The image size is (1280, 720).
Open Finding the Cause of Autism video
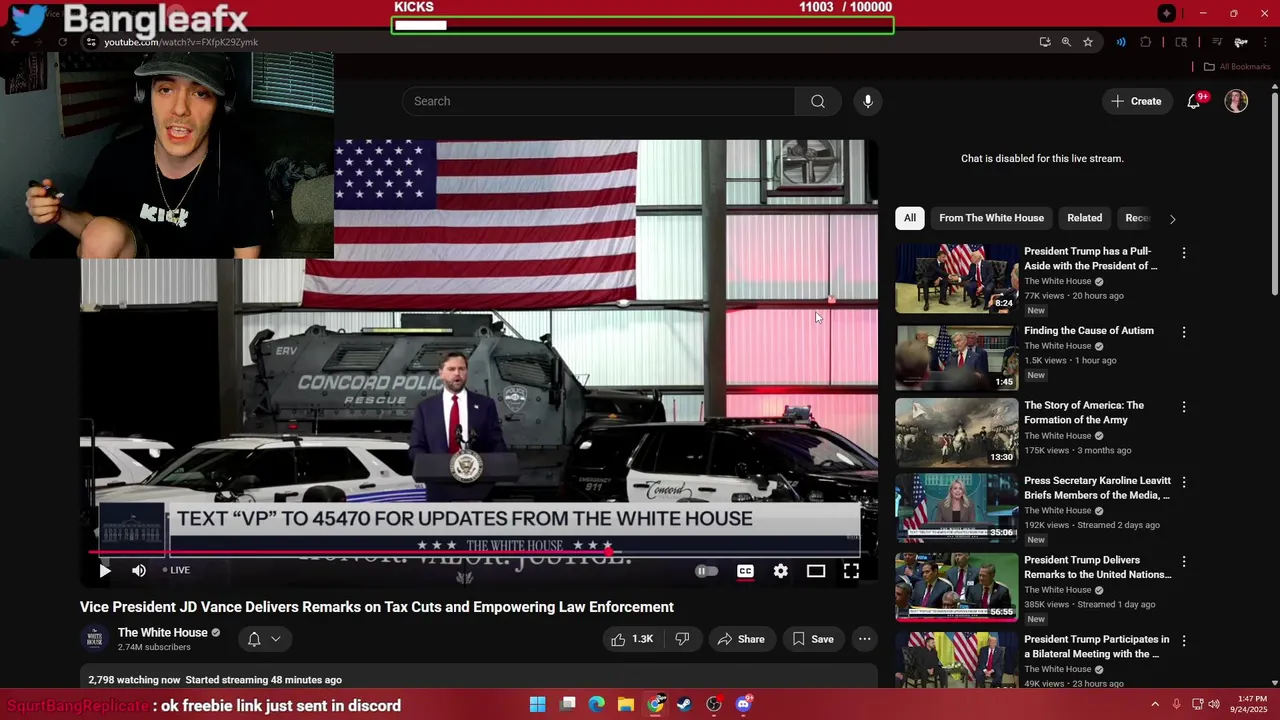coord(1088,331)
